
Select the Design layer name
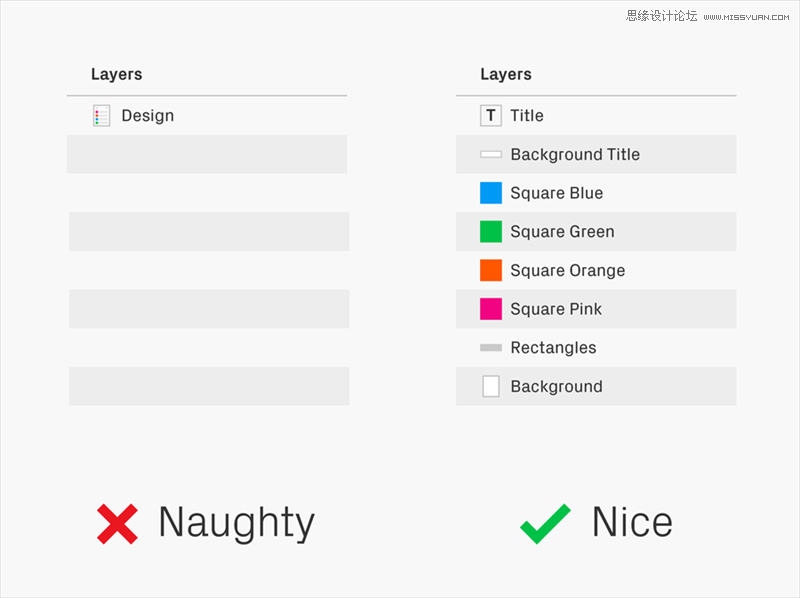(x=147, y=116)
